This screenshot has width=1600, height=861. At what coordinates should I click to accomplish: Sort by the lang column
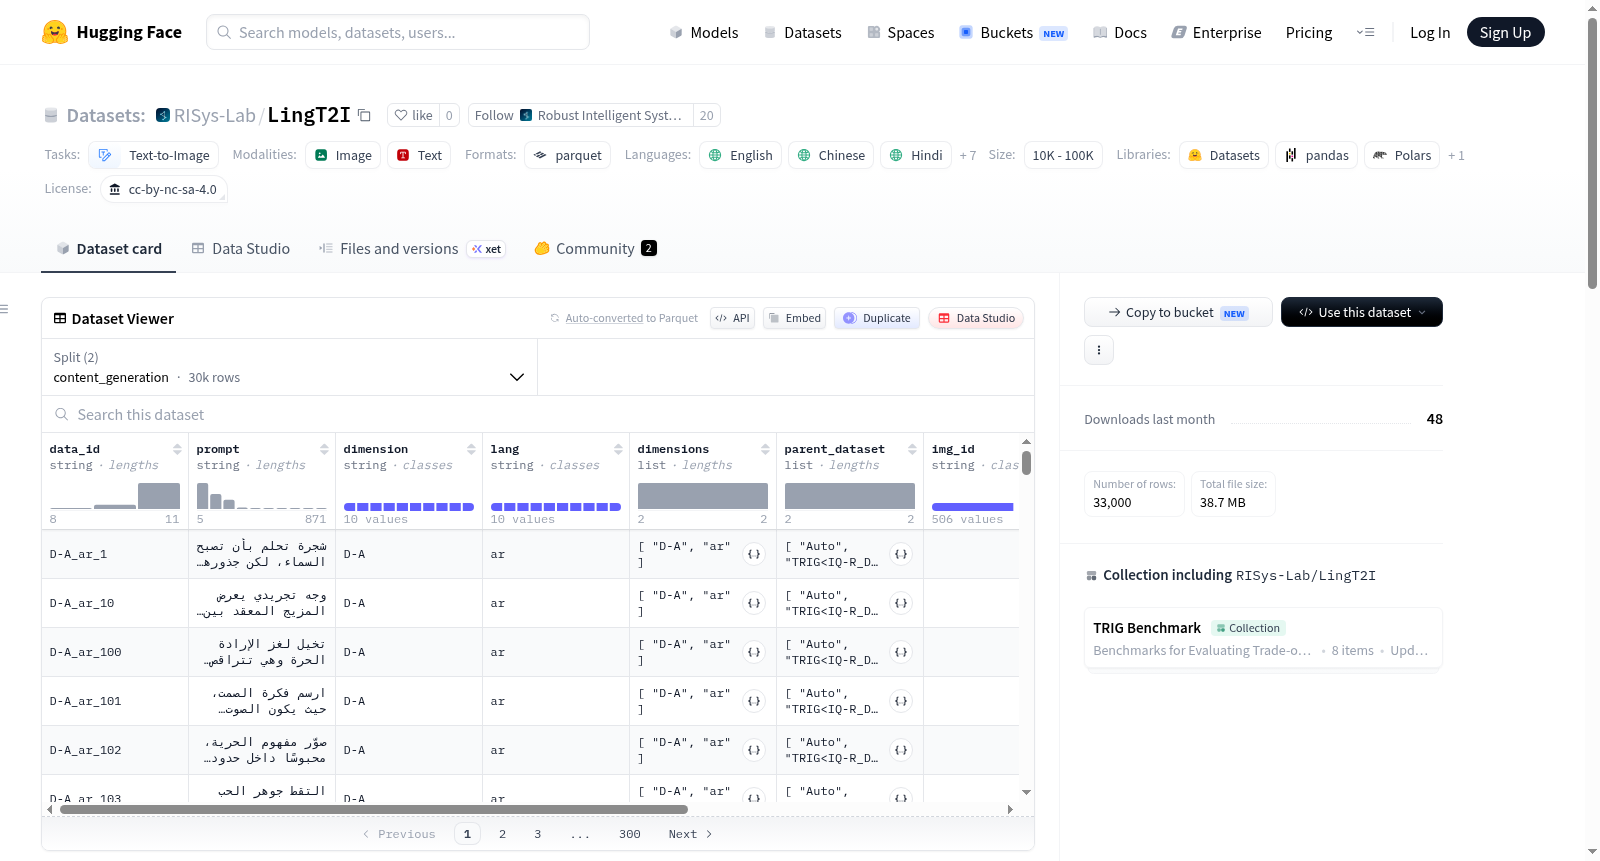pos(618,449)
